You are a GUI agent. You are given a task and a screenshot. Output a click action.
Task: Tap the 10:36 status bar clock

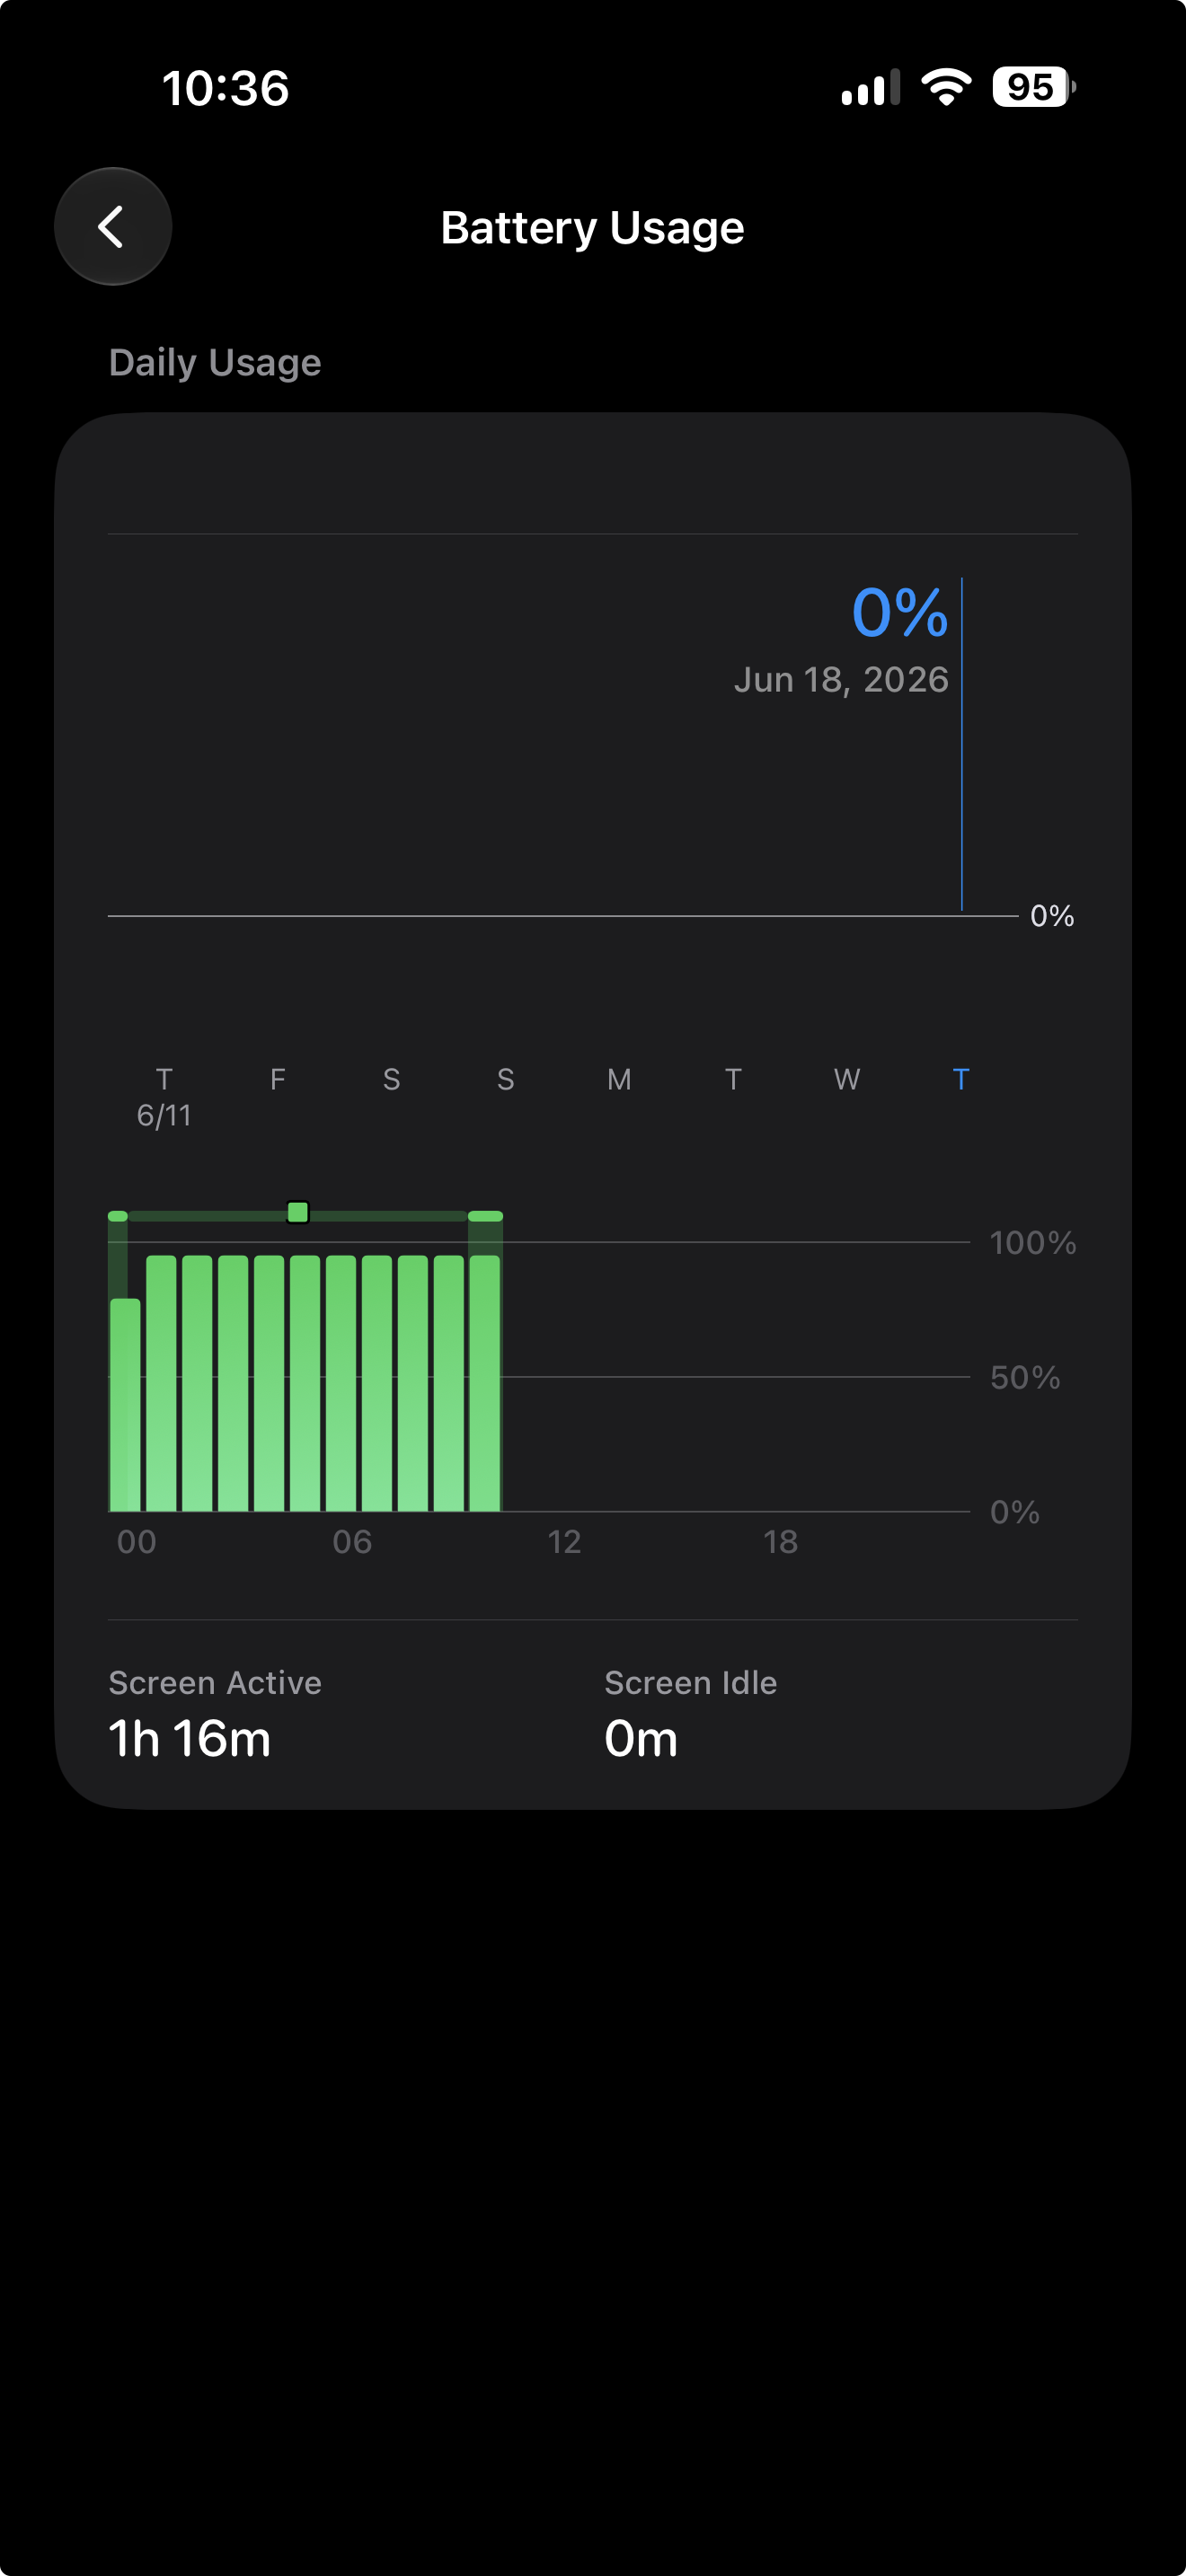click(x=226, y=88)
